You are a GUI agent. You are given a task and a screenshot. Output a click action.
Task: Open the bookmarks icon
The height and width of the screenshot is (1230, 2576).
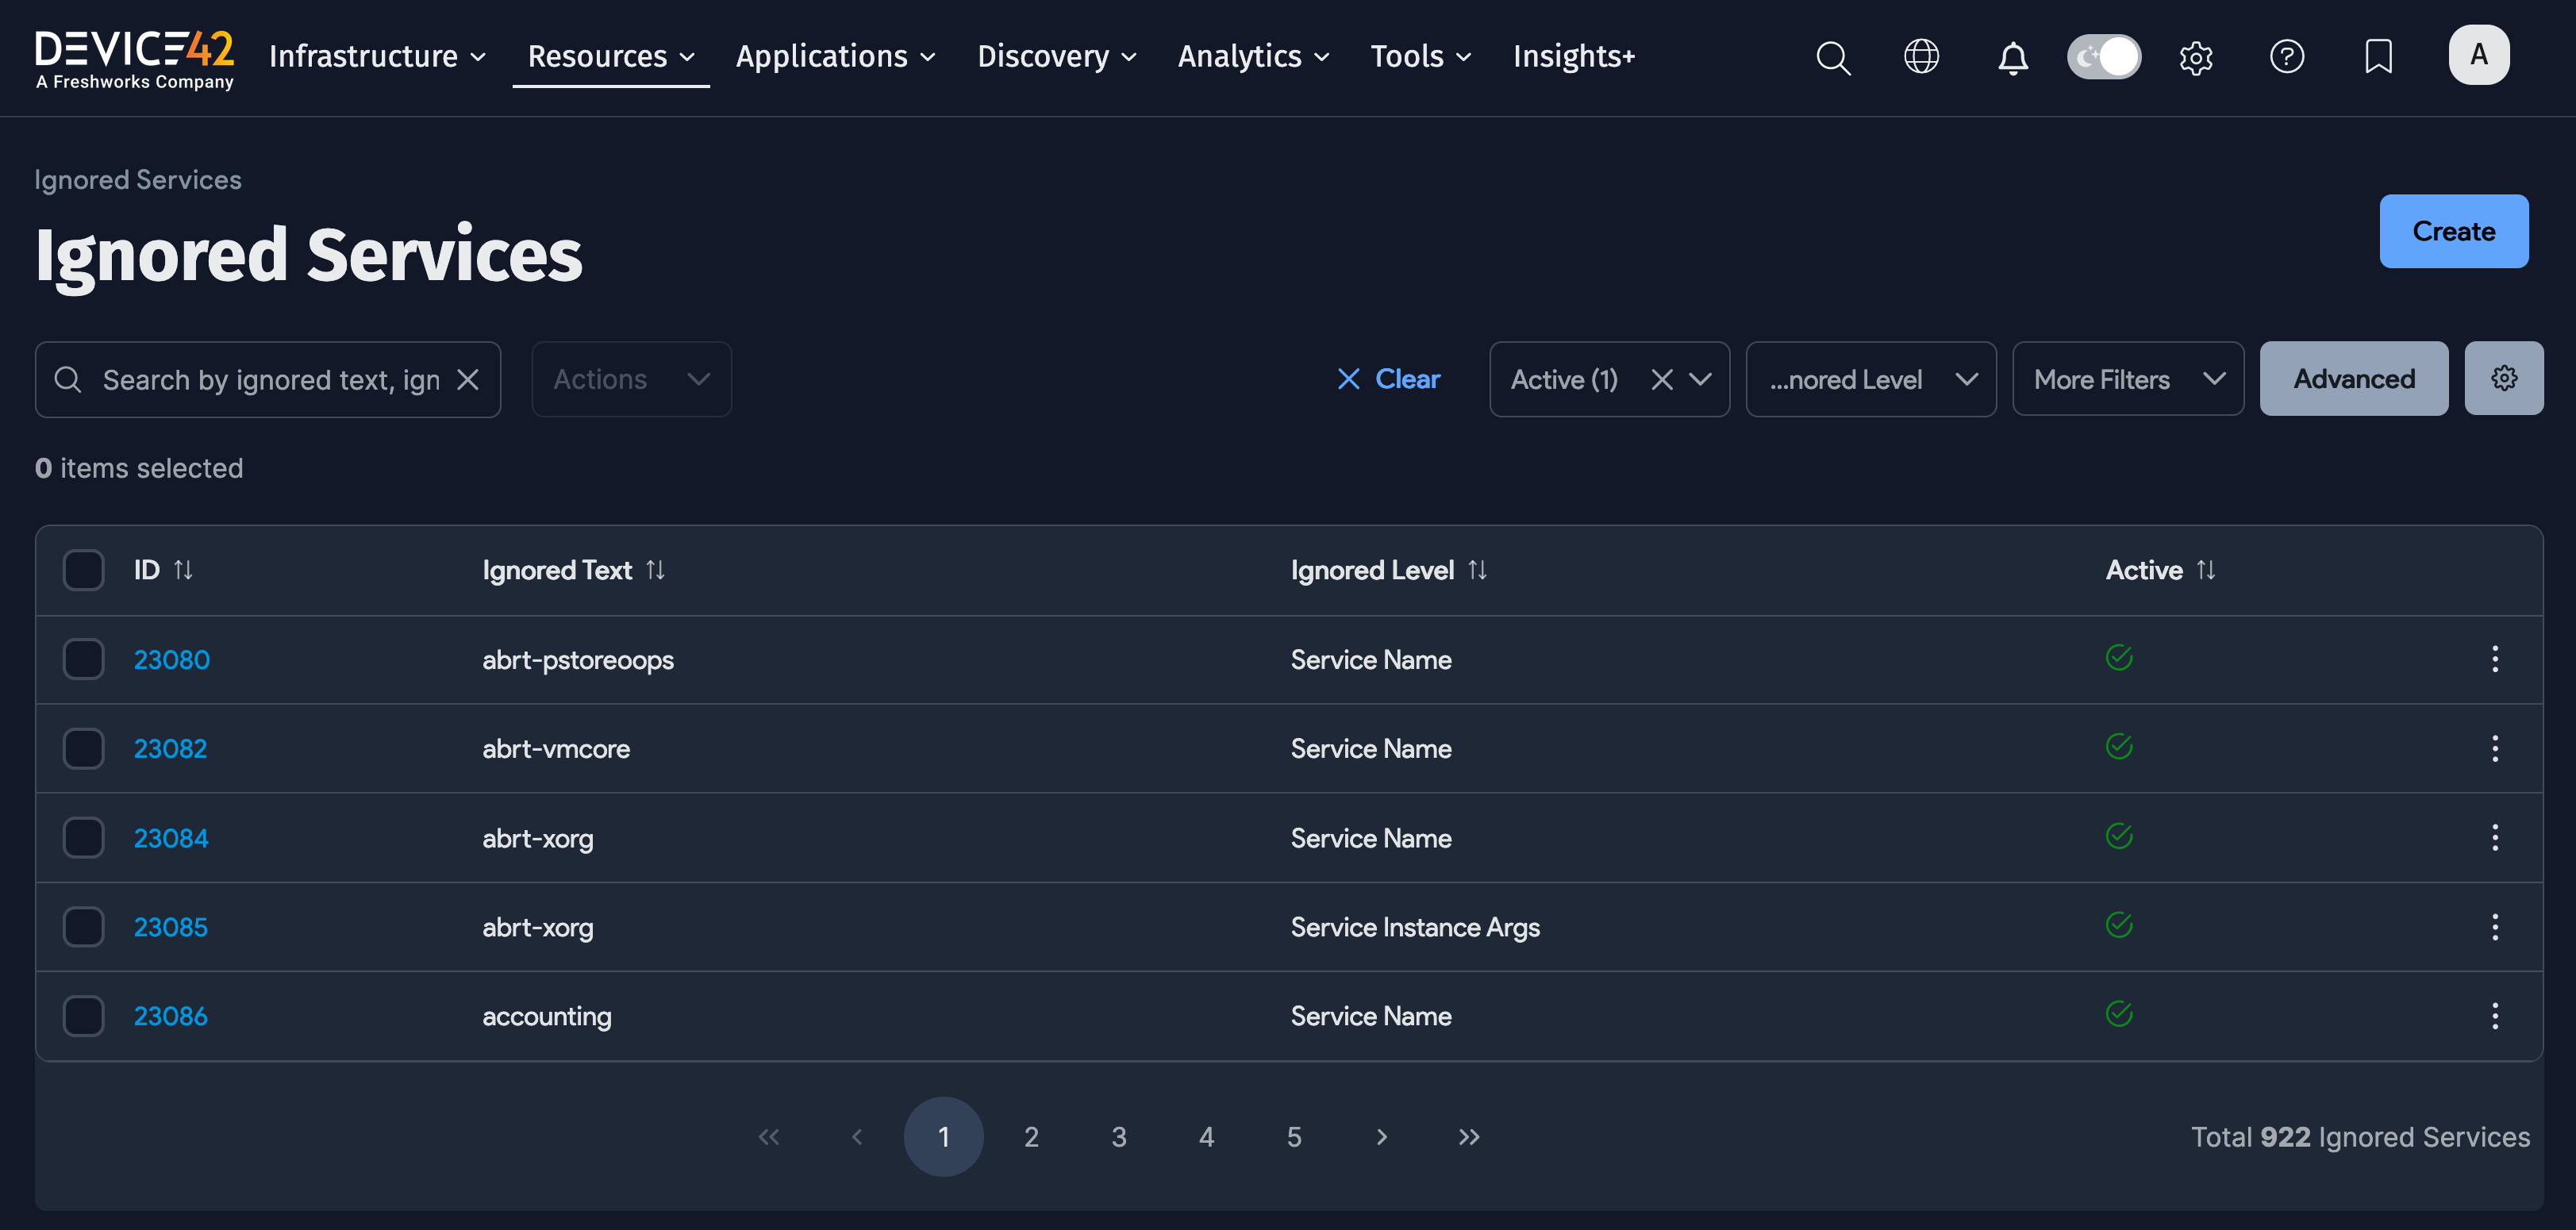pos(2378,57)
